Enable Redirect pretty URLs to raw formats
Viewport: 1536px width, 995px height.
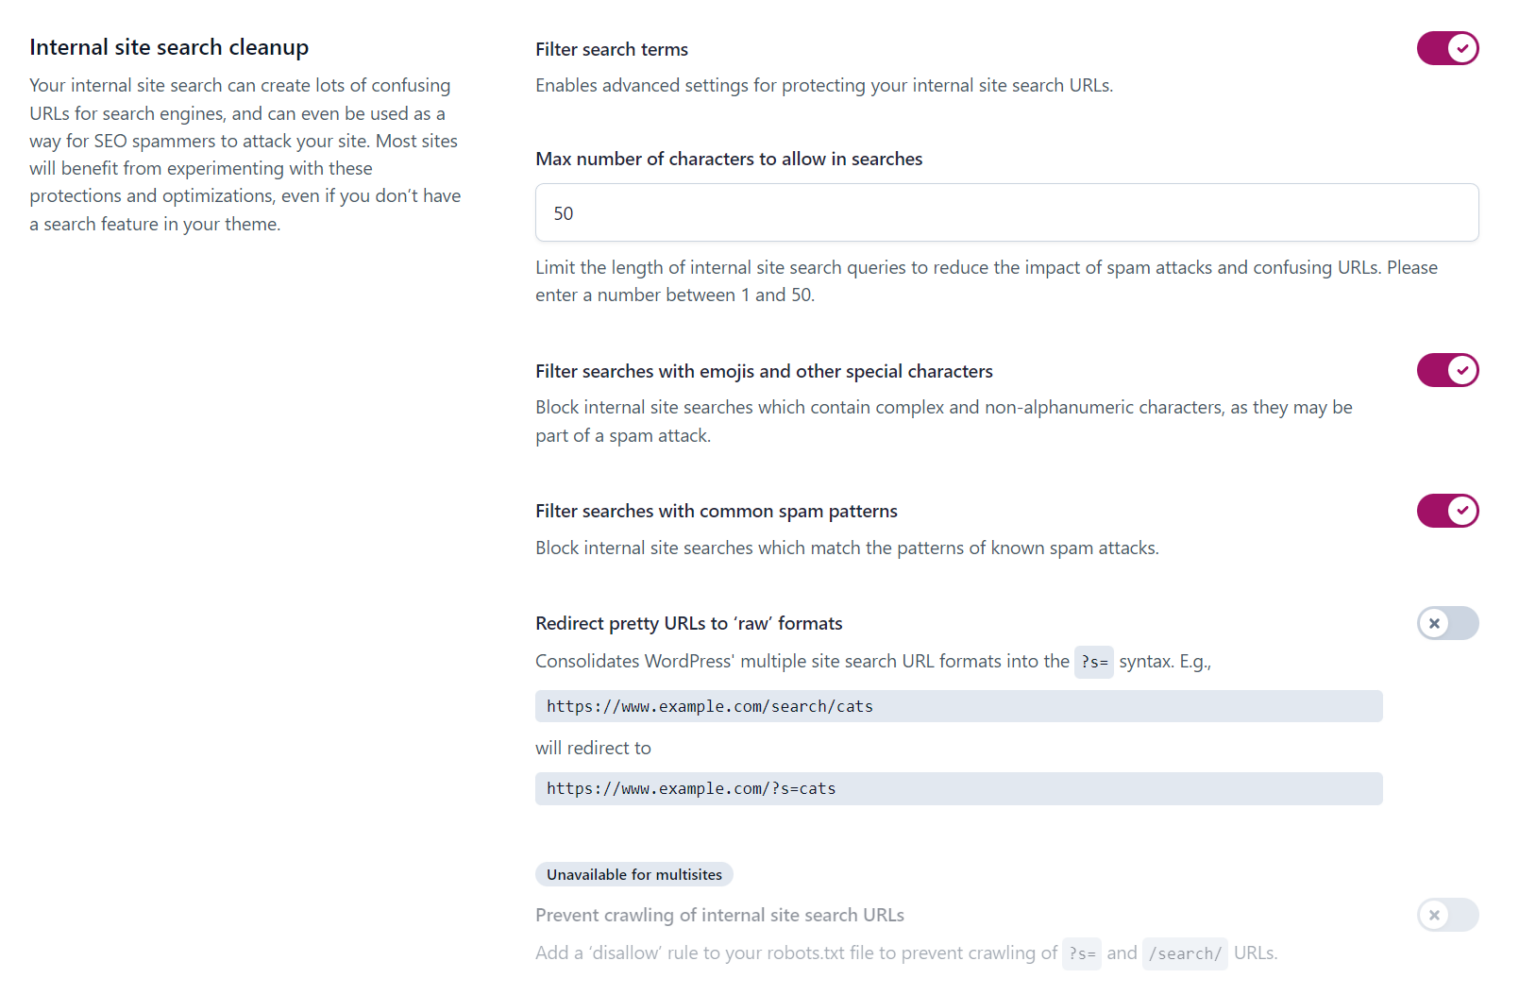click(x=1448, y=623)
